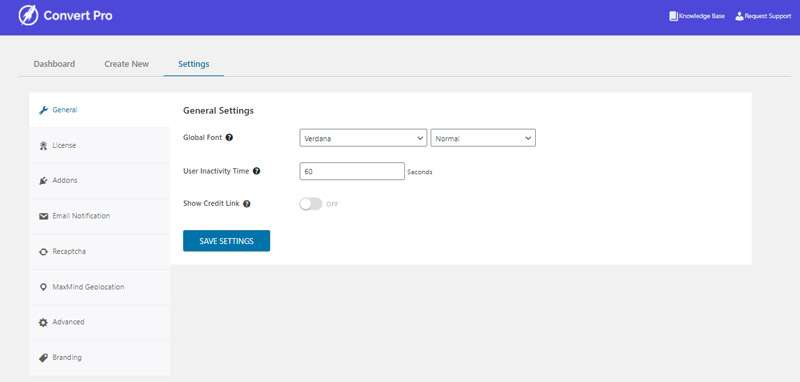
Task: Switch to the Dashboard tab
Action: (x=54, y=64)
